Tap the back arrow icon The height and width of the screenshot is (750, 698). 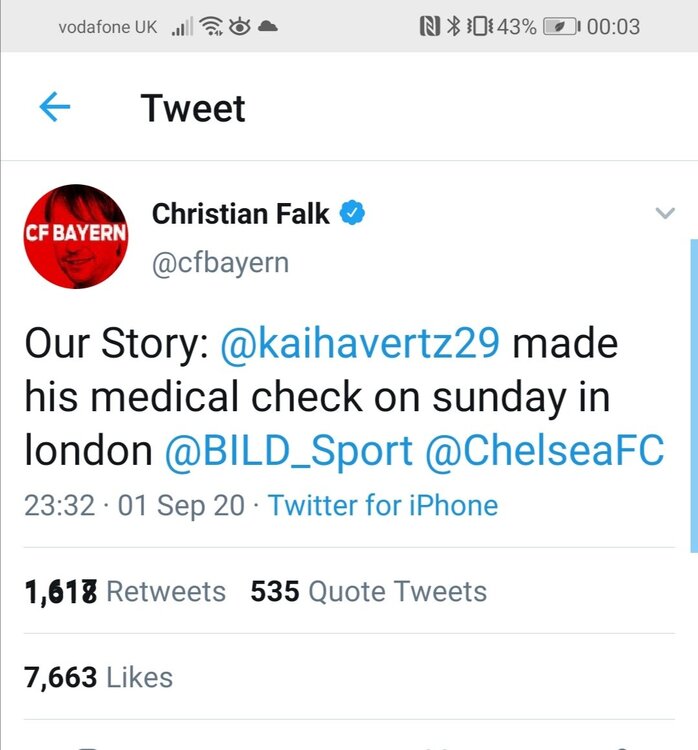[55, 107]
